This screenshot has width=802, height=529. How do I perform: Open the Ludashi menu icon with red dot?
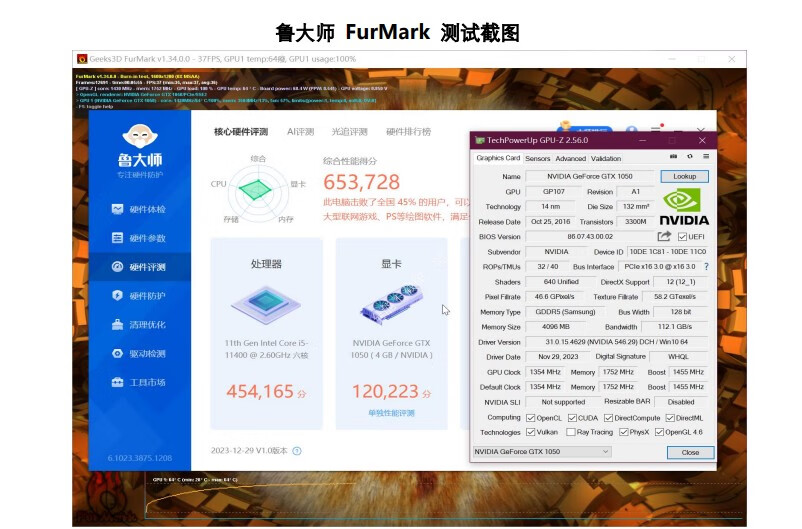coord(657,128)
